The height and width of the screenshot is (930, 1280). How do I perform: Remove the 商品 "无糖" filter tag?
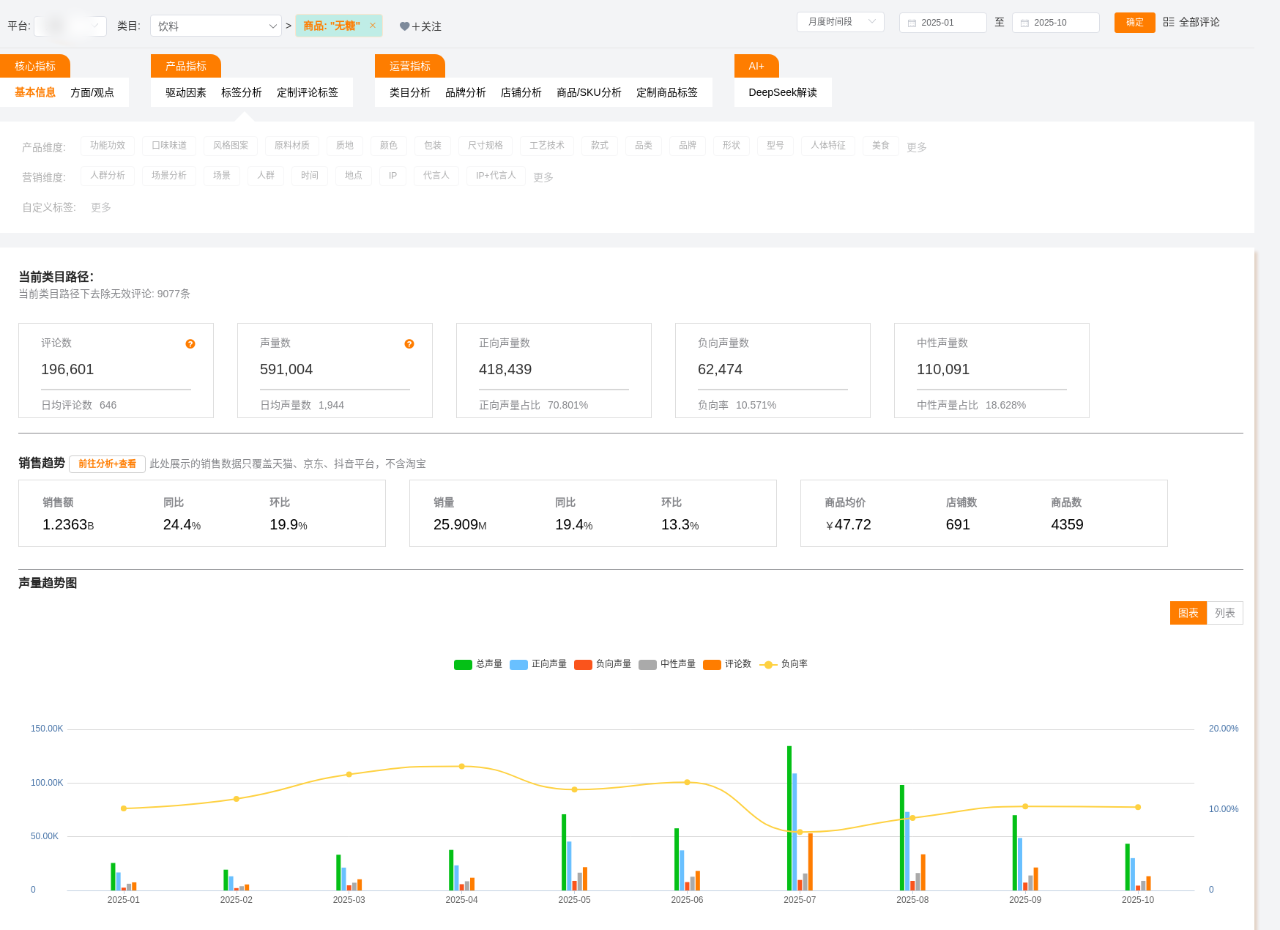point(373,26)
